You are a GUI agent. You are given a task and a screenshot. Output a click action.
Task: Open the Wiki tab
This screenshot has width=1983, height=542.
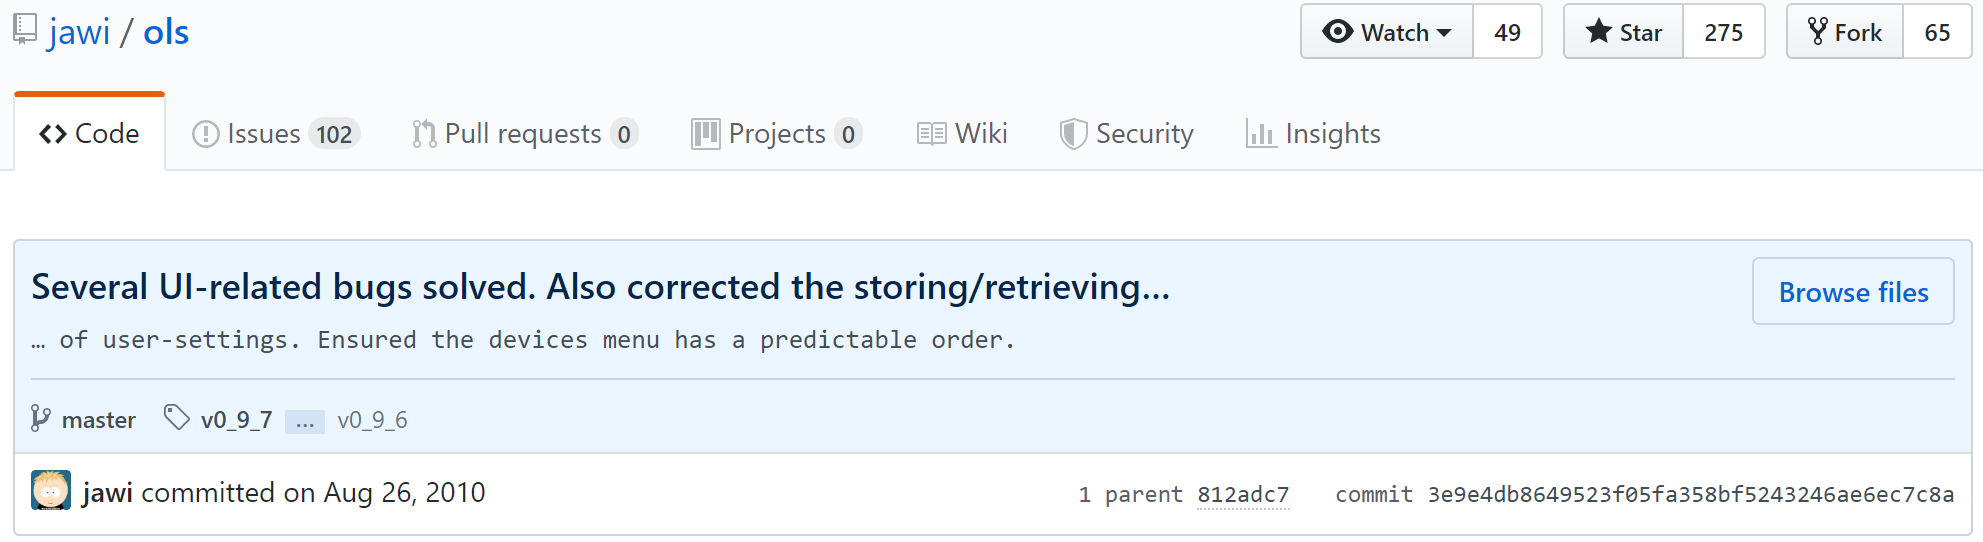click(x=962, y=134)
